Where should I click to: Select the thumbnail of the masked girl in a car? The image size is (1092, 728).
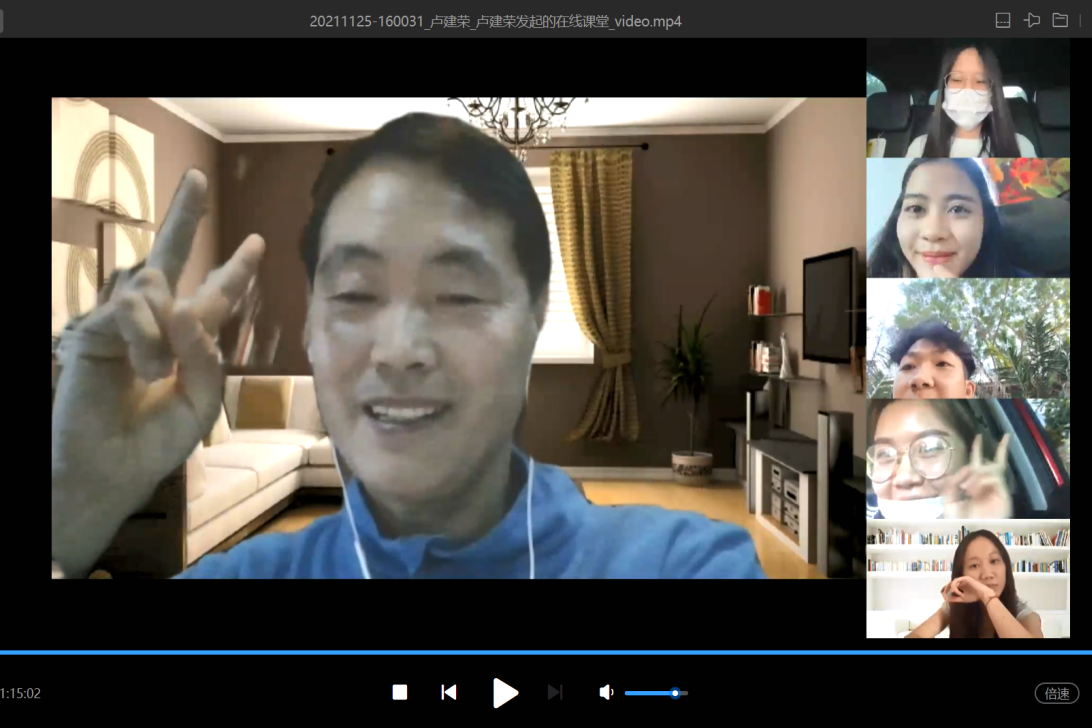click(968, 98)
